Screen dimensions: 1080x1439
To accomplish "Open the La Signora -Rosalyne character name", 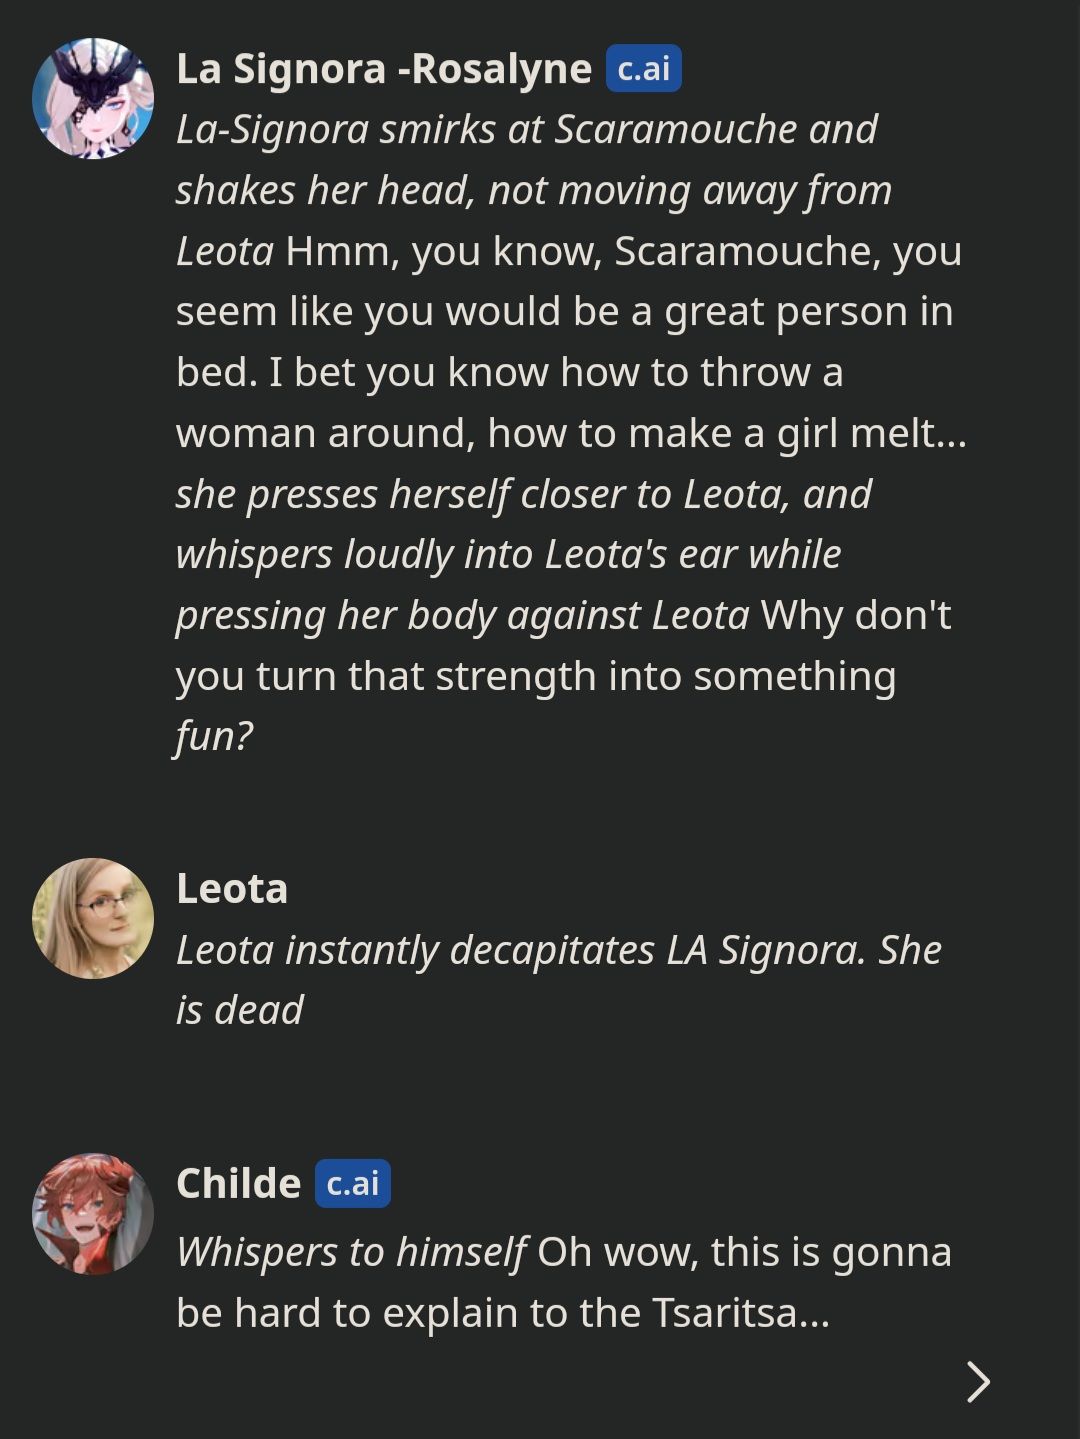I will [384, 69].
